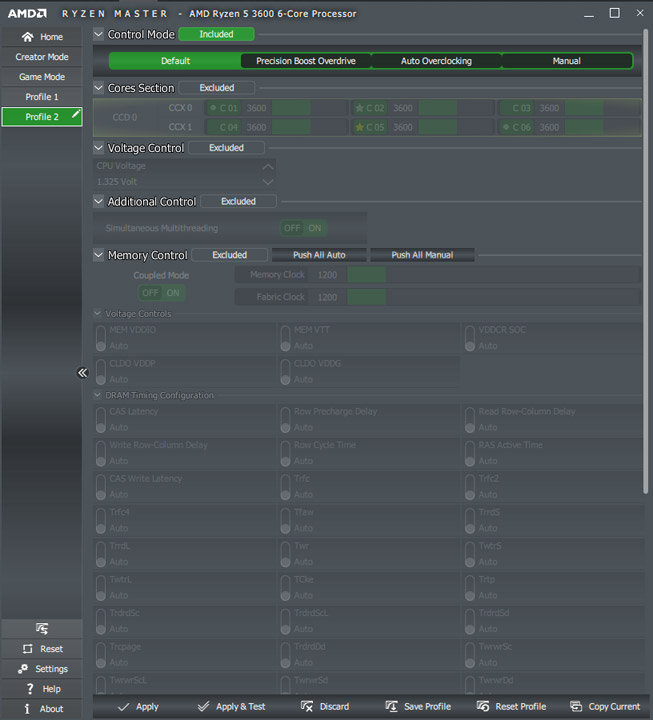Click the About info icon
Screen dimensions: 653x720
coord(27,709)
